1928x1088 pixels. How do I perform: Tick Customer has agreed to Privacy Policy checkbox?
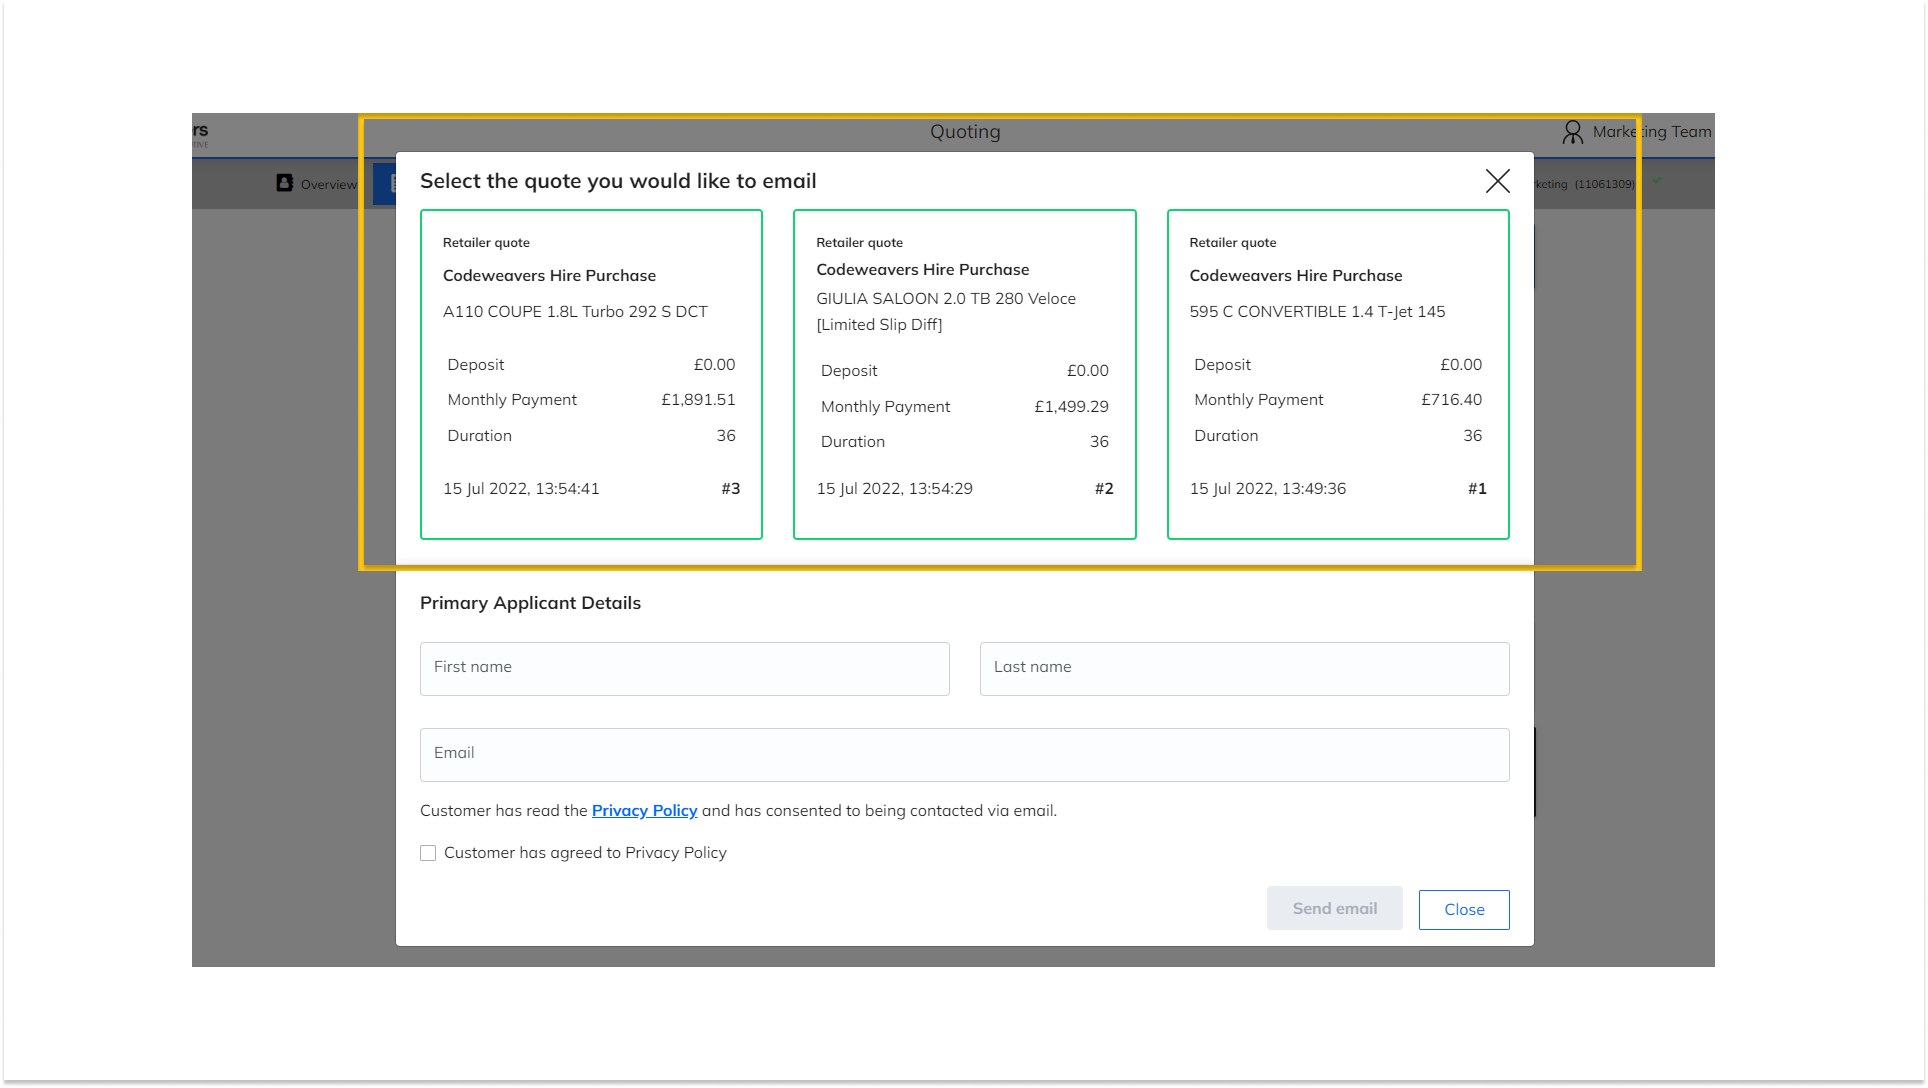pyautogui.click(x=428, y=853)
